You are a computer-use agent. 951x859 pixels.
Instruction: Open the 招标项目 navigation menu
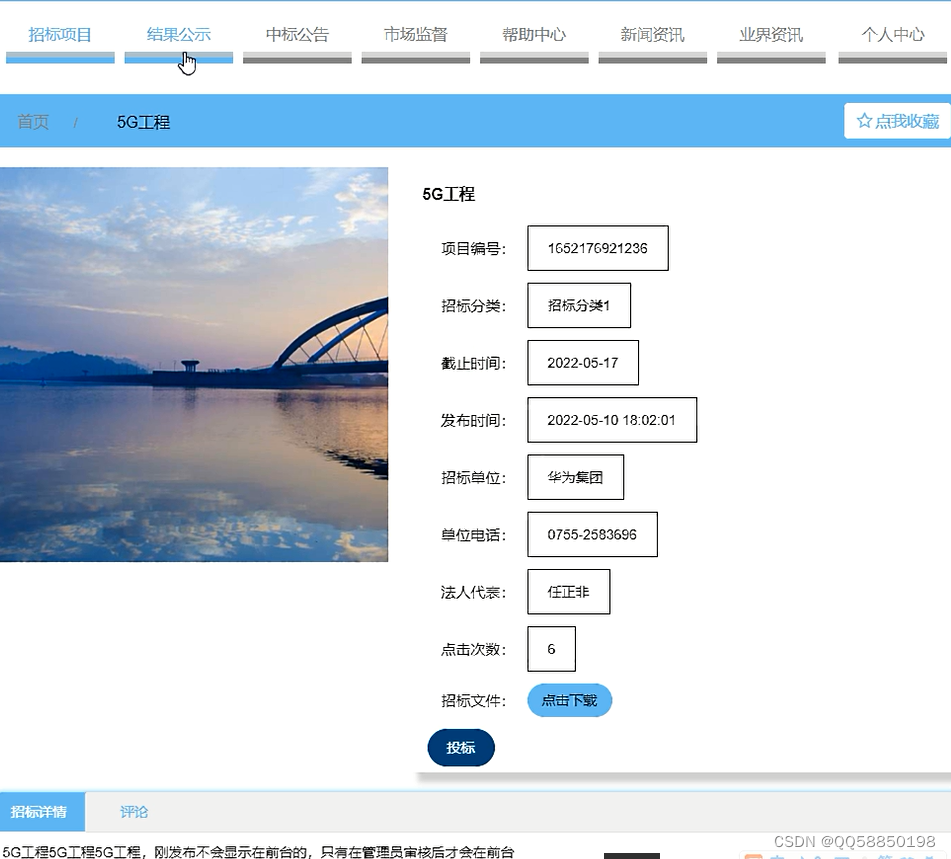60,33
